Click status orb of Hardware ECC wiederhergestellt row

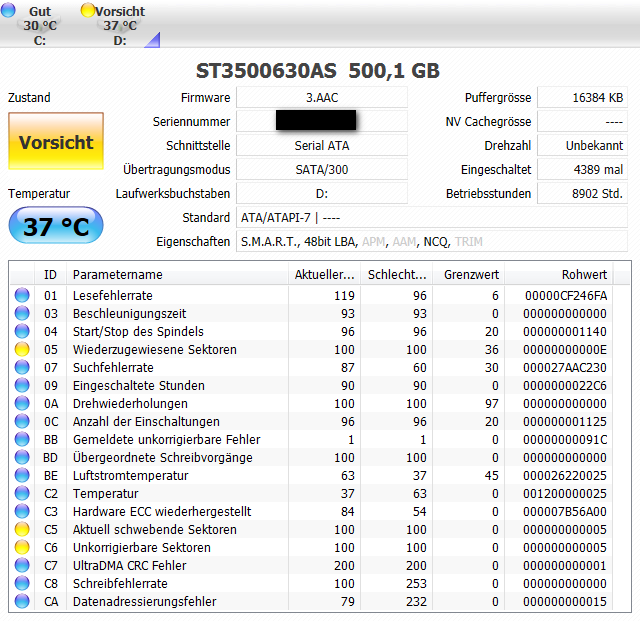pyautogui.click(x=22, y=511)
